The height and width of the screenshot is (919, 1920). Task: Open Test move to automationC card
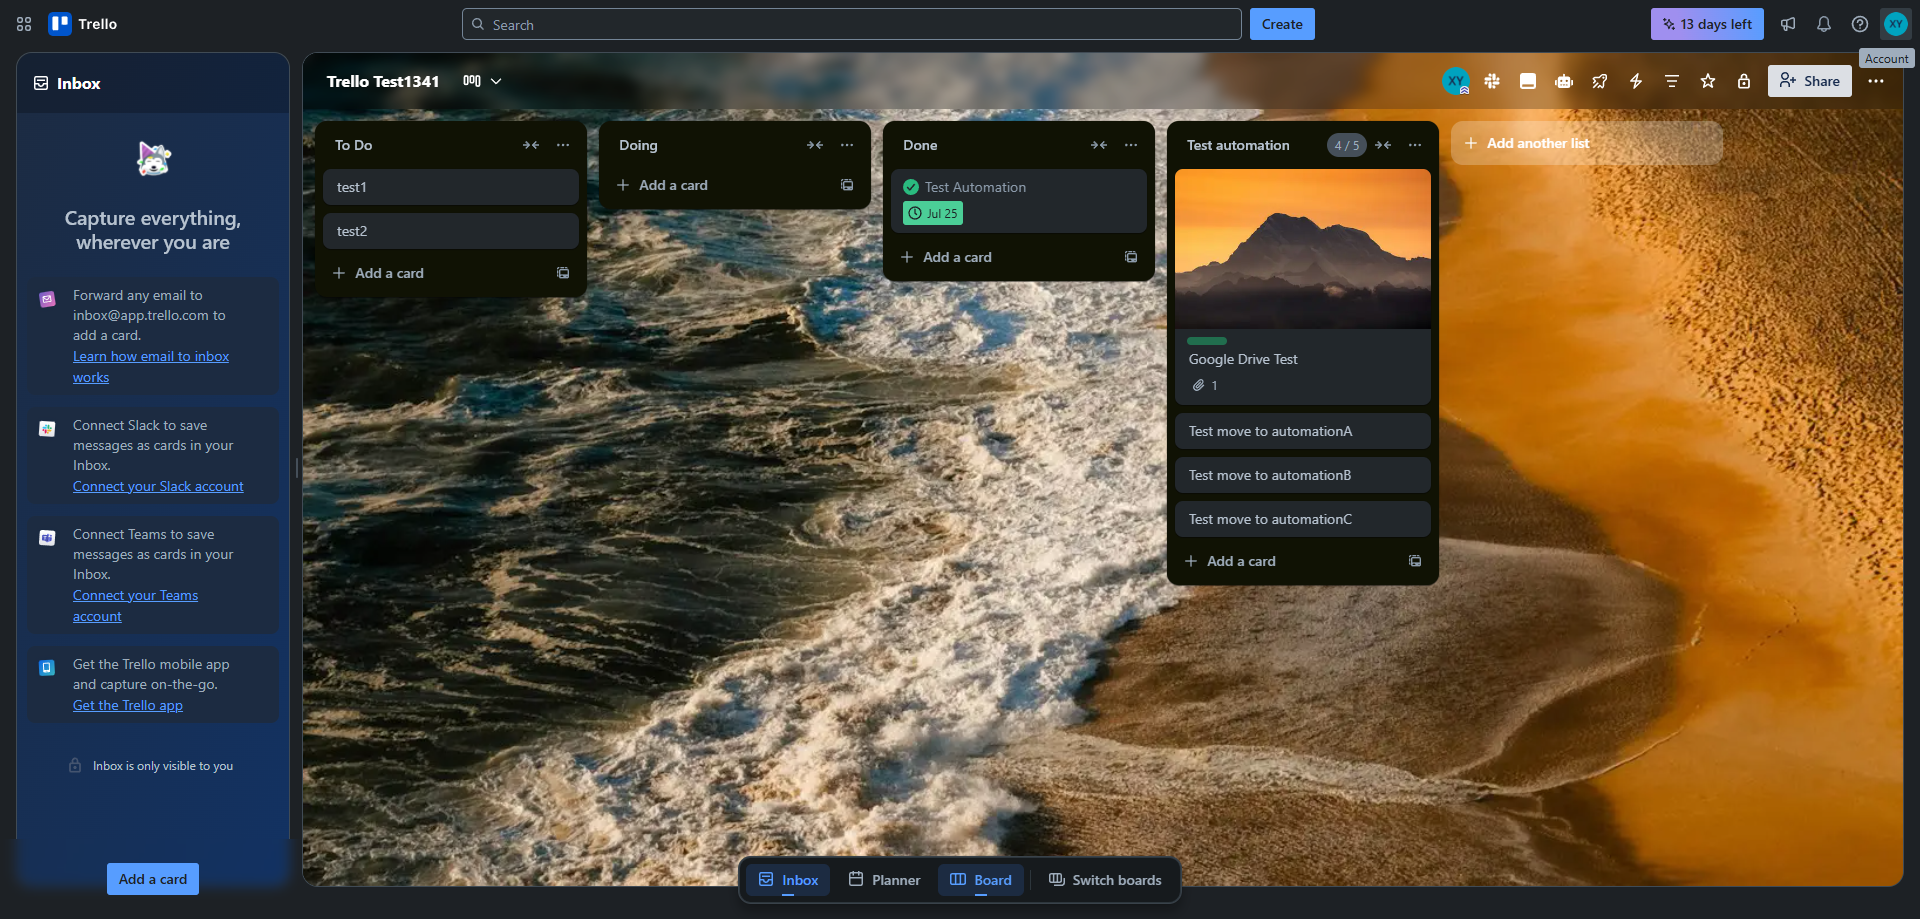coord(1303,519)
